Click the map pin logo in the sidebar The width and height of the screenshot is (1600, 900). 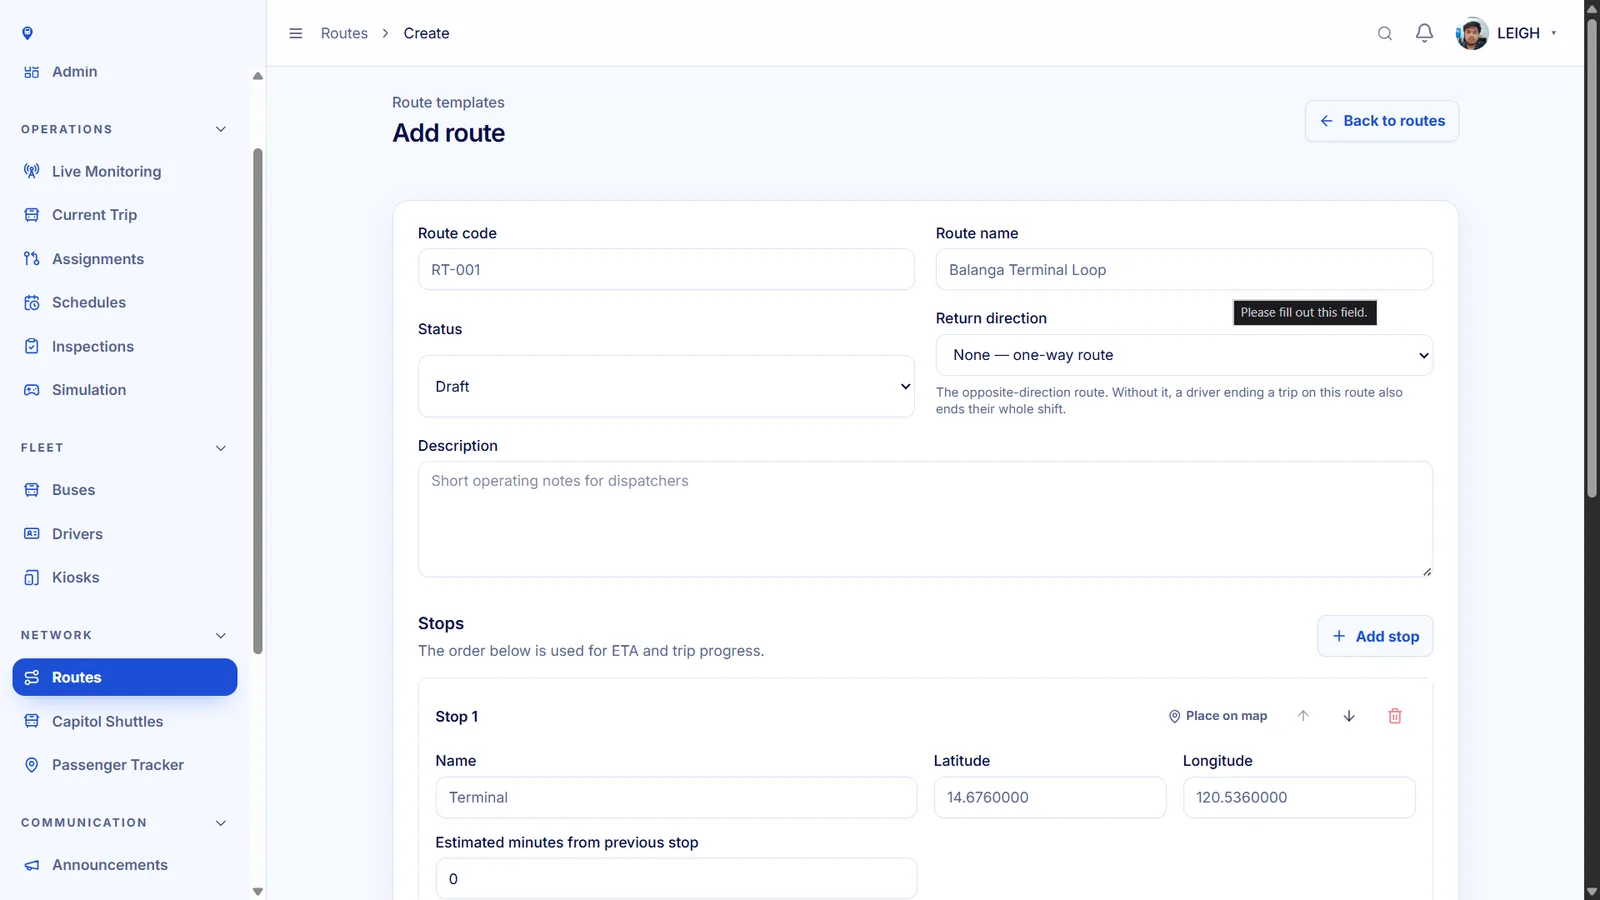click(28, 33)
